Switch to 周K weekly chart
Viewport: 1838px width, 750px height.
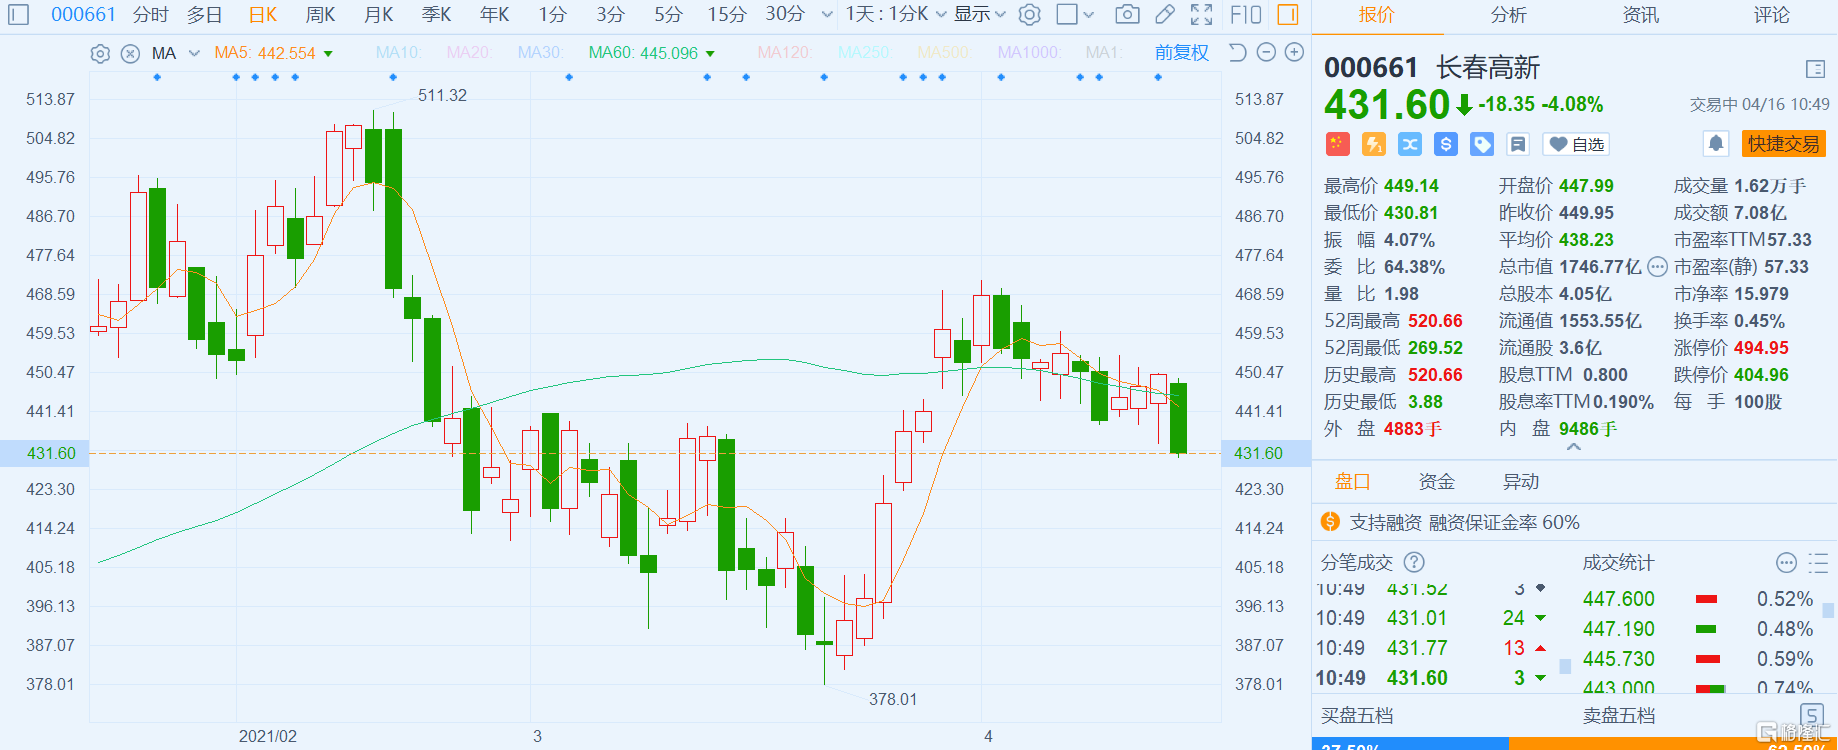click(321, 15)
